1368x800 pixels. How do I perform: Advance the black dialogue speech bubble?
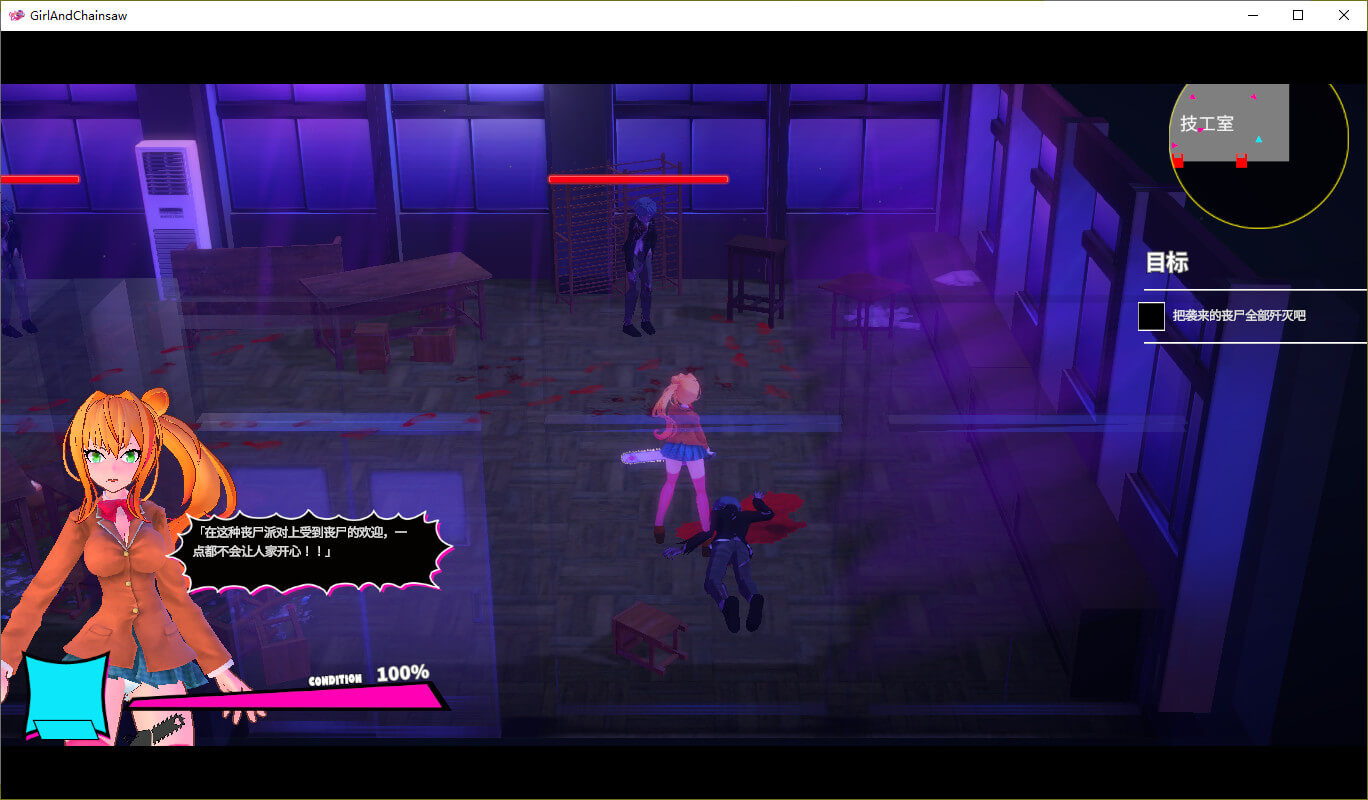click(x=315, y=550)
